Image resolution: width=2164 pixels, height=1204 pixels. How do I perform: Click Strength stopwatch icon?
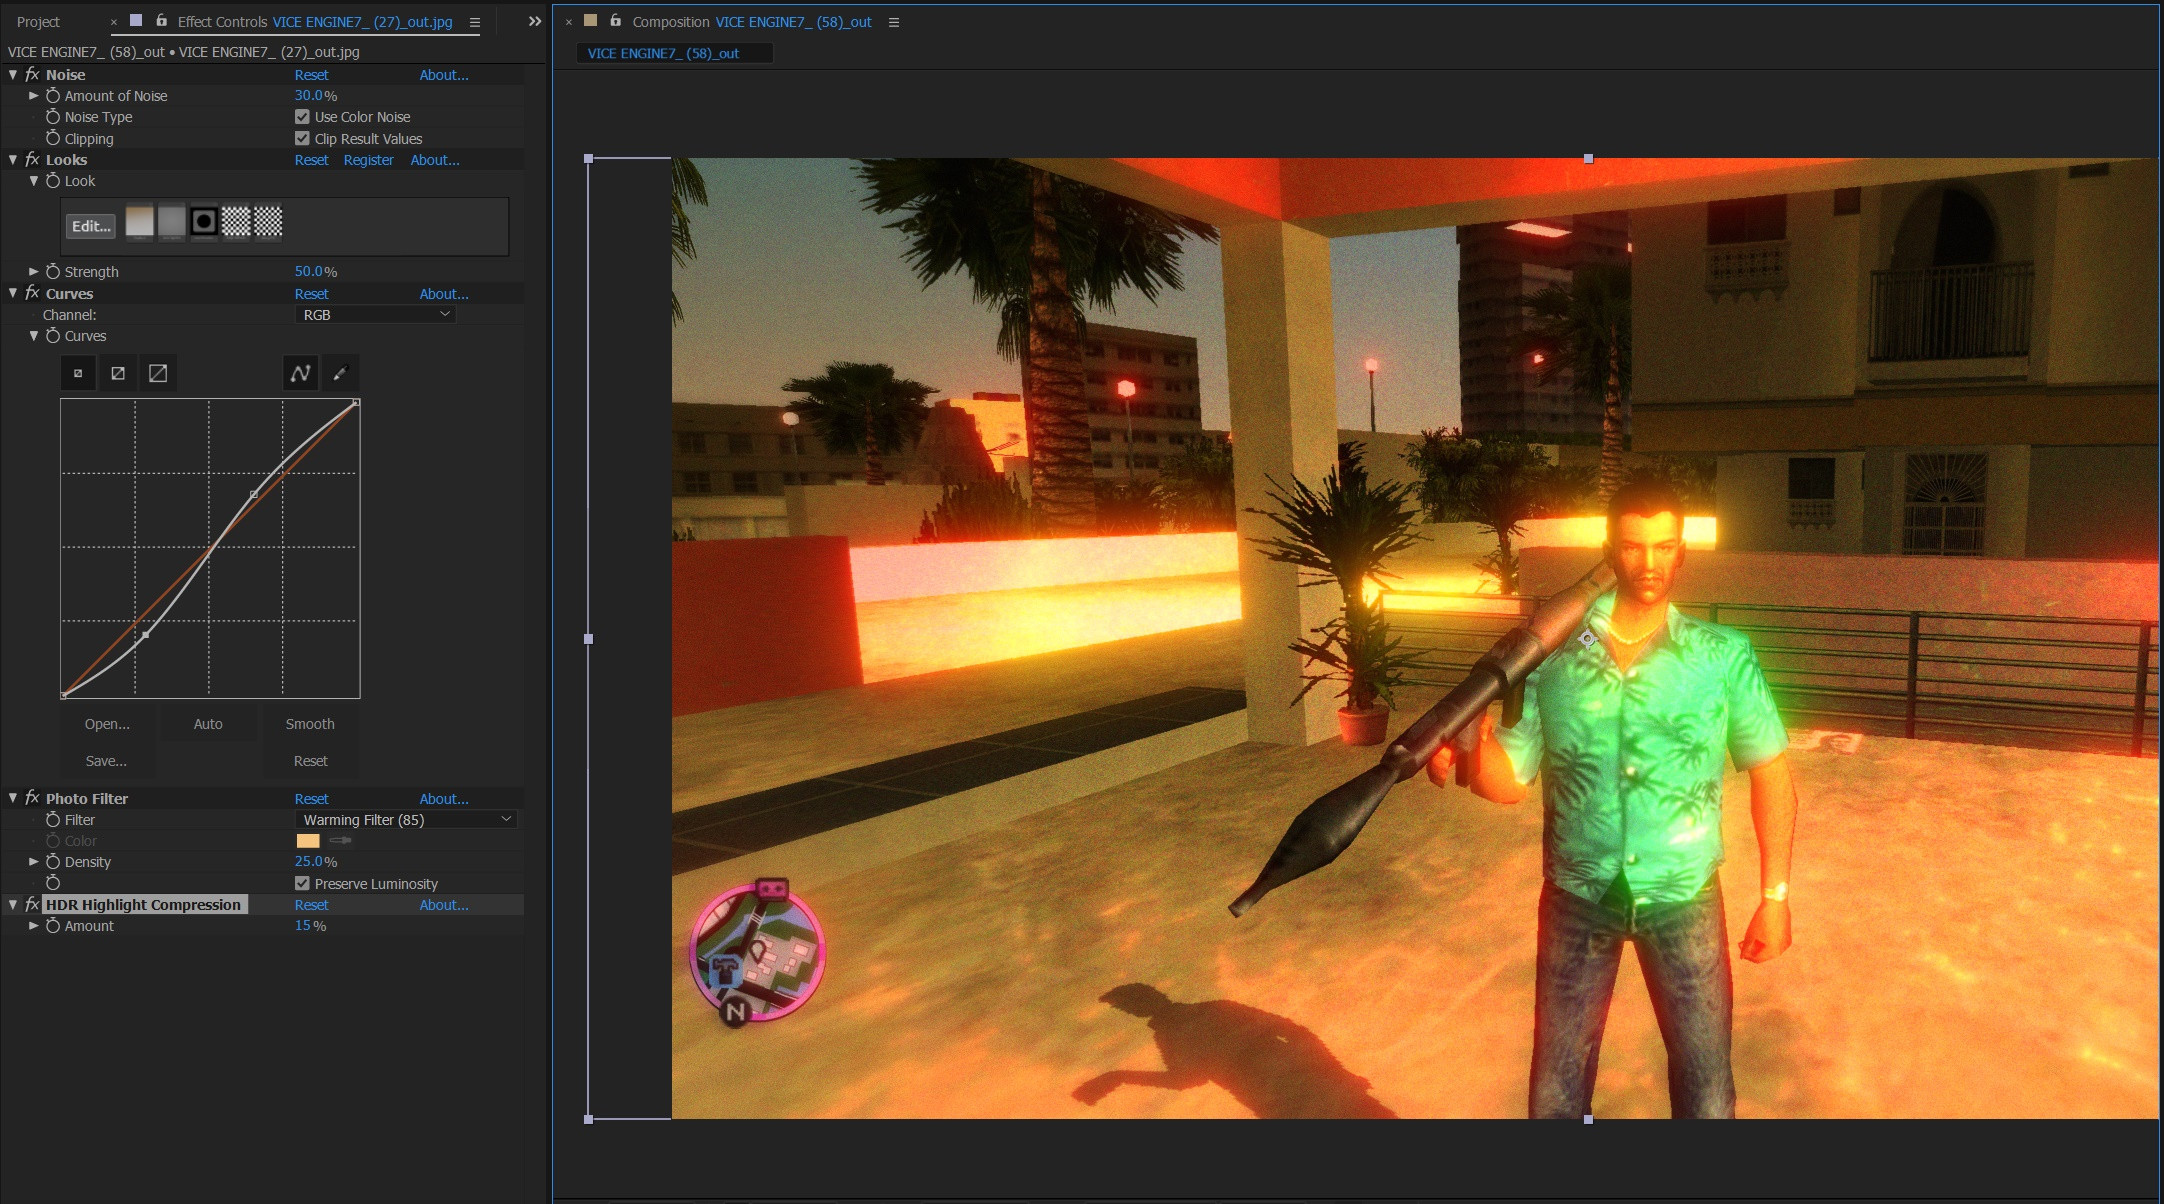click(53, 272)
